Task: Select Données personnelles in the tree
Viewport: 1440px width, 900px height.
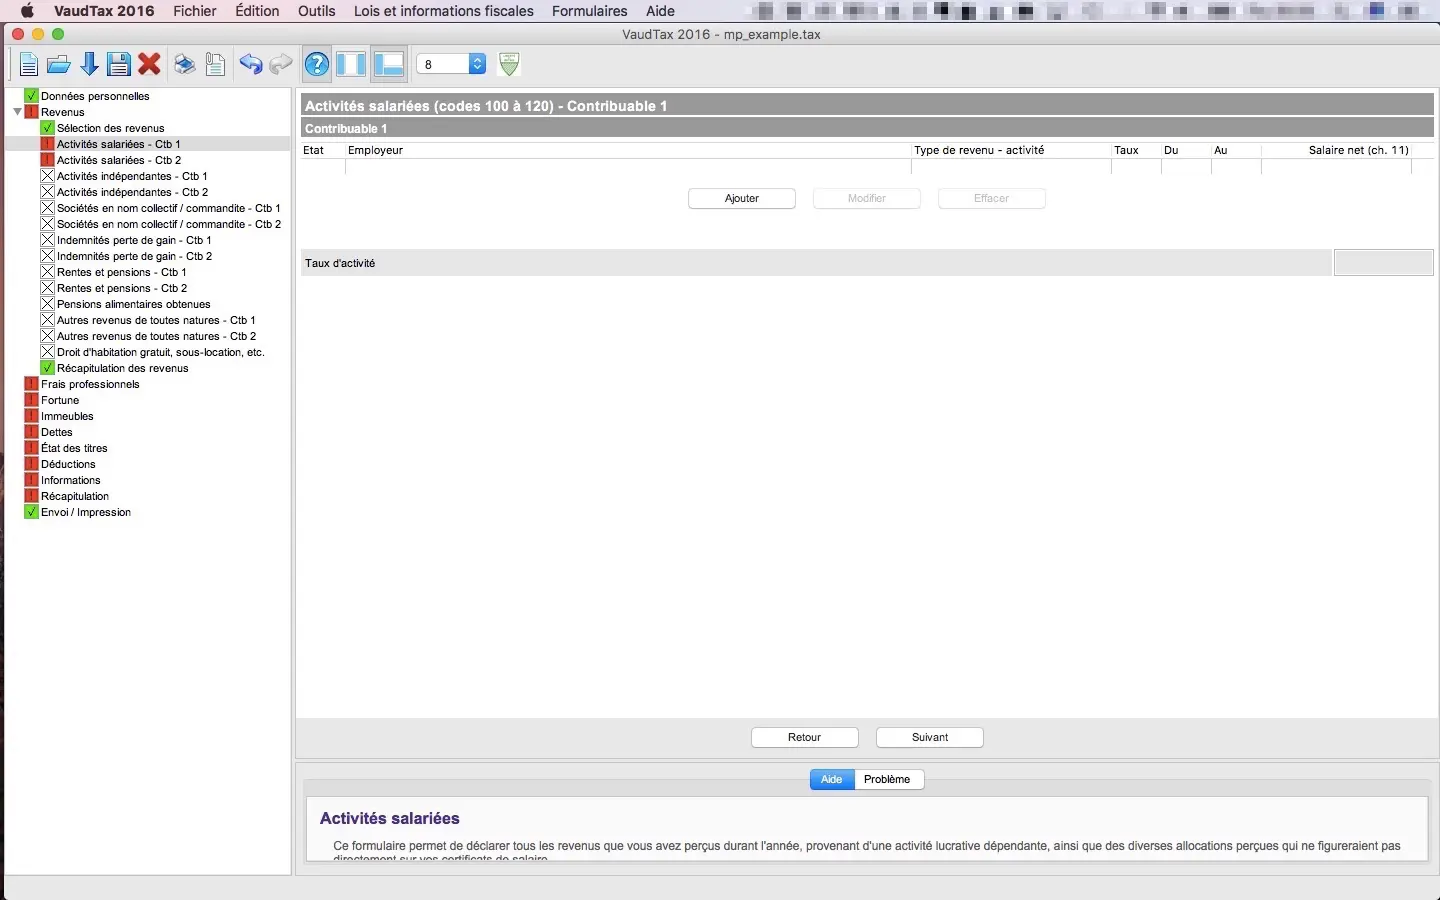Action: pyautogui.click(x=95, y=96)
